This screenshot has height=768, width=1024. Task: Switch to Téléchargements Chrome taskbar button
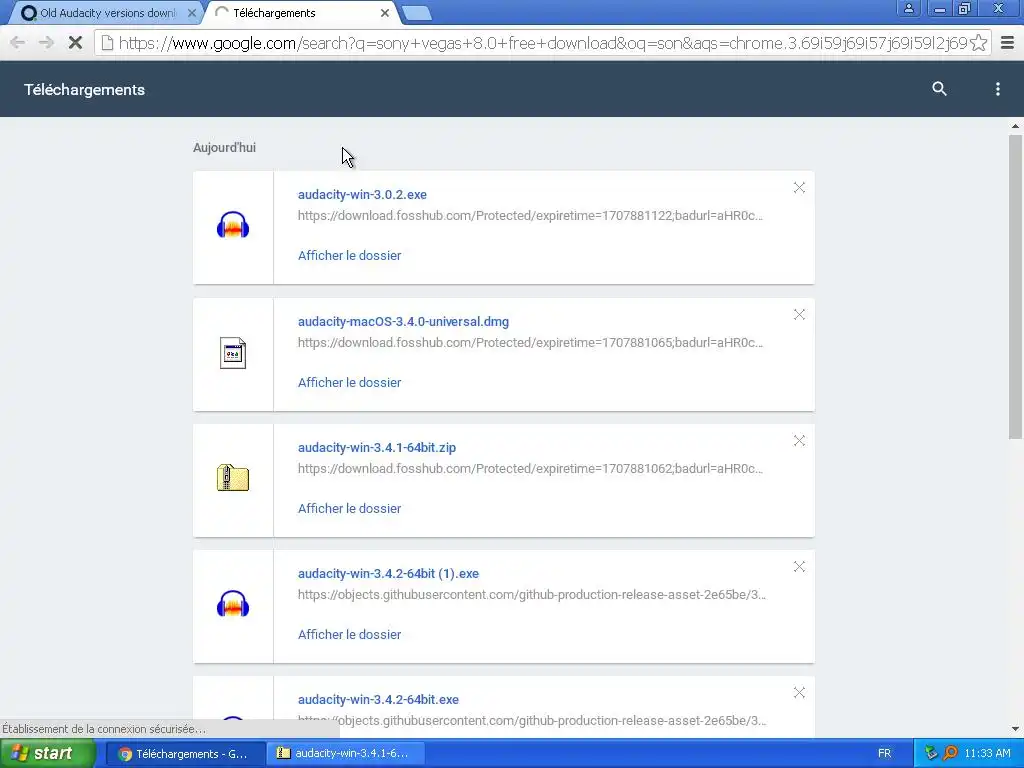point(185,754)
